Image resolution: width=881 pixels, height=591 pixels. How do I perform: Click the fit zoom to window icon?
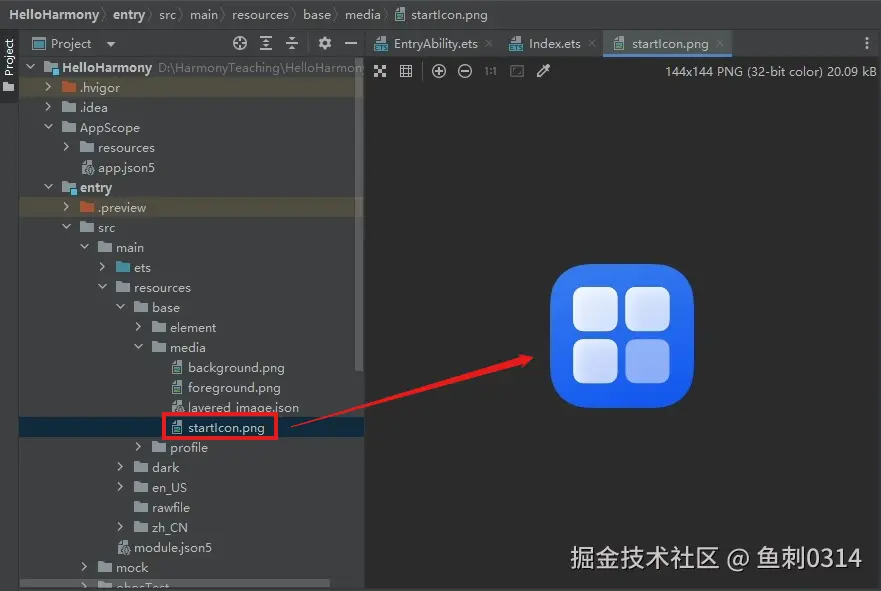click(517, 71)
